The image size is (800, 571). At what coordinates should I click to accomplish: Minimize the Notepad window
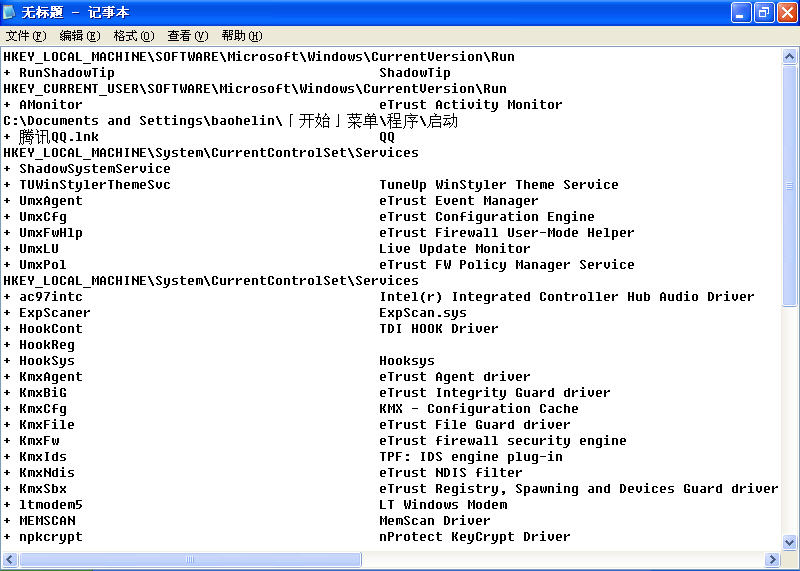point(741,12)
